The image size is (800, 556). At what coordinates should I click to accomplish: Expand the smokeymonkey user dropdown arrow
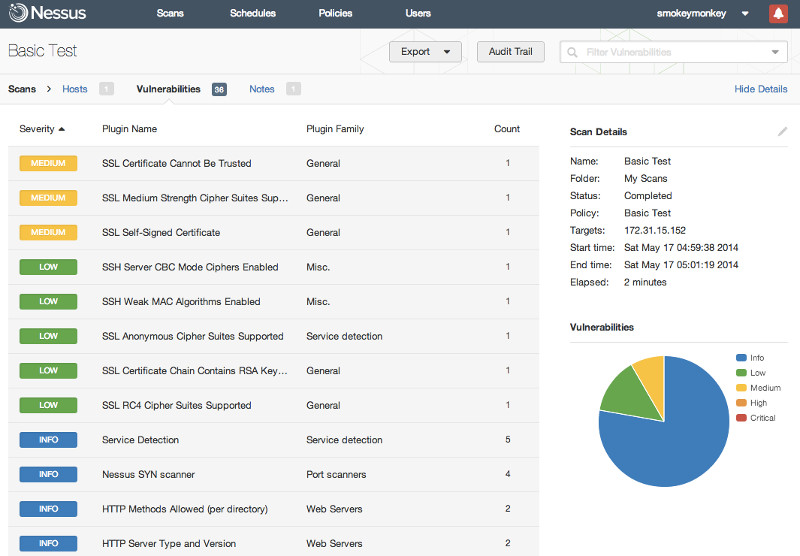[745, 14]
